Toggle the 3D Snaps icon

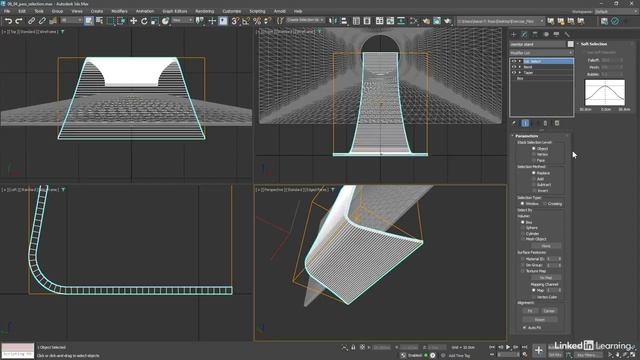pyautogui.click(x=235, y=21)
